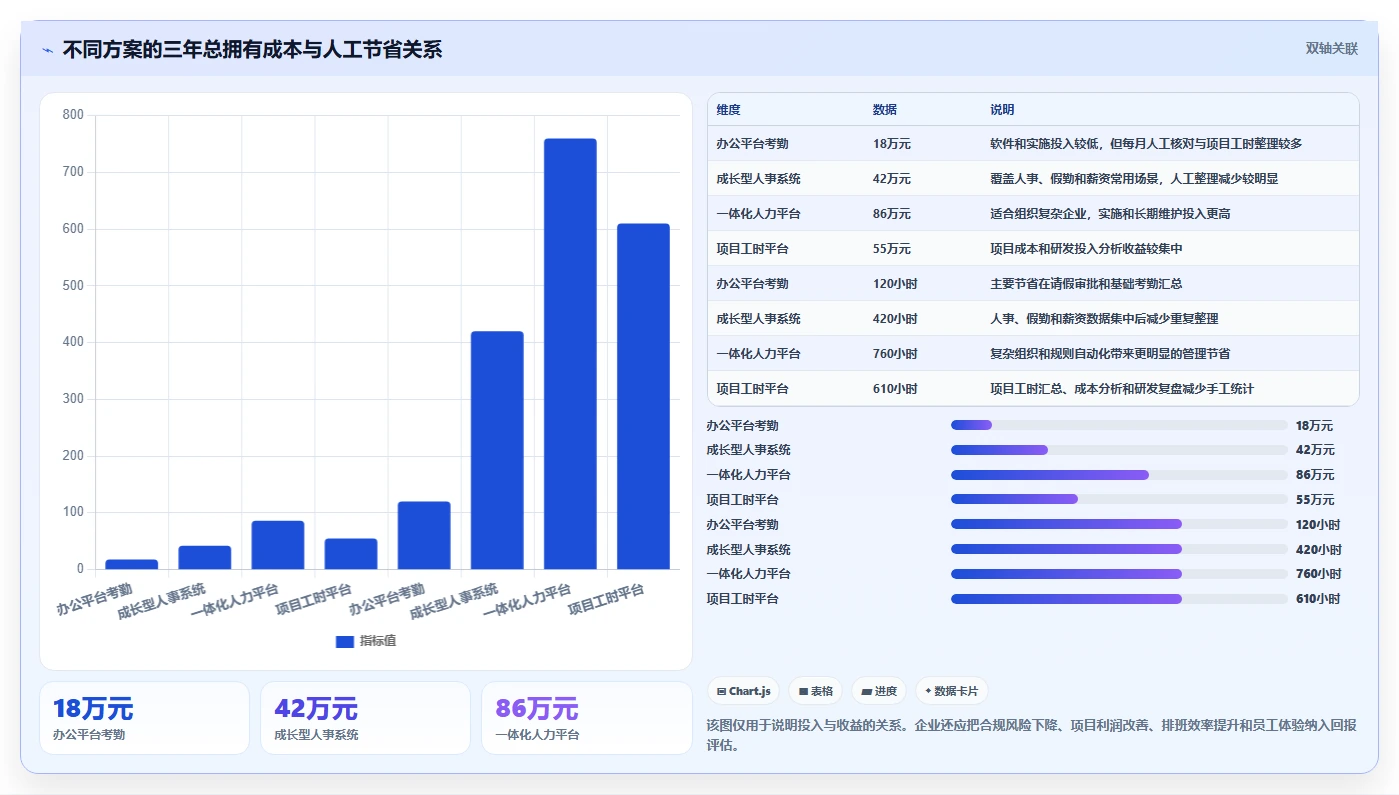Click the chart icon beside the page title

[x=47, y=50]
